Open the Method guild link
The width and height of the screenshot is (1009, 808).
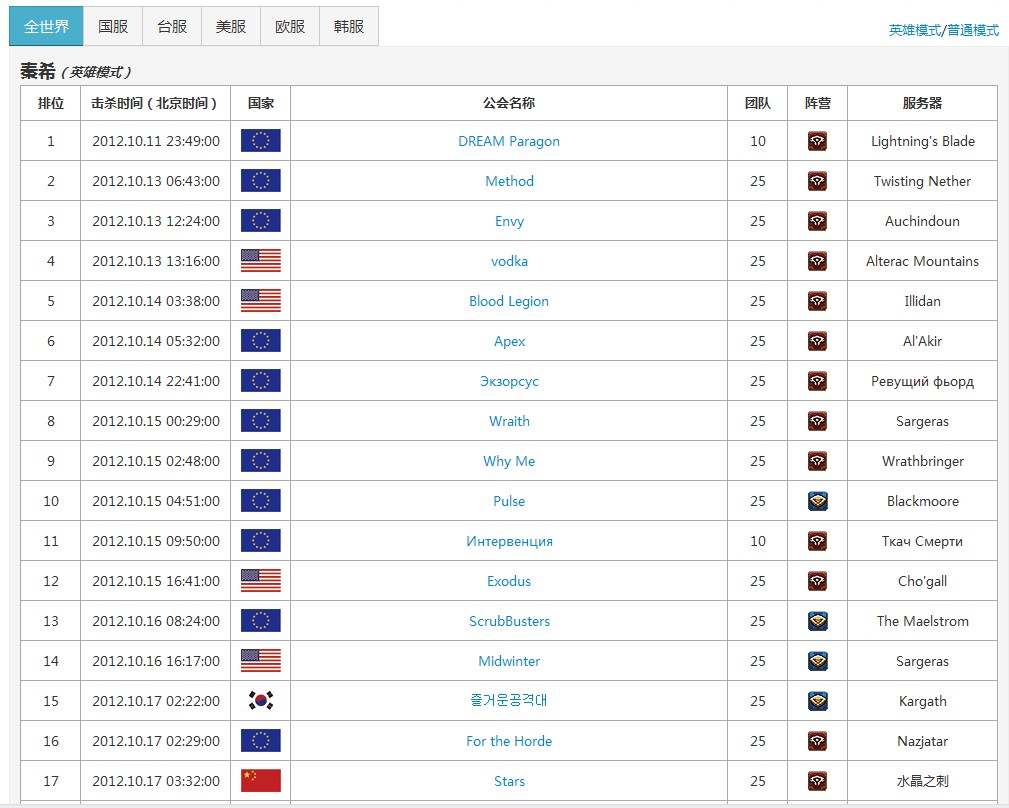coord(509,181)
